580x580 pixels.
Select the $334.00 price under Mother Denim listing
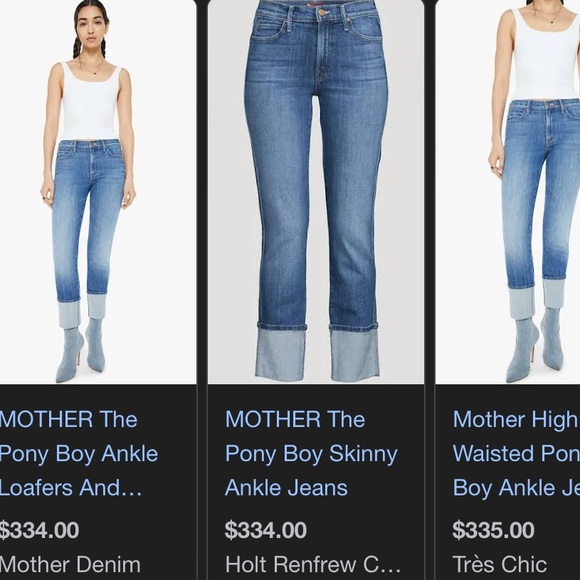point(39,530)
